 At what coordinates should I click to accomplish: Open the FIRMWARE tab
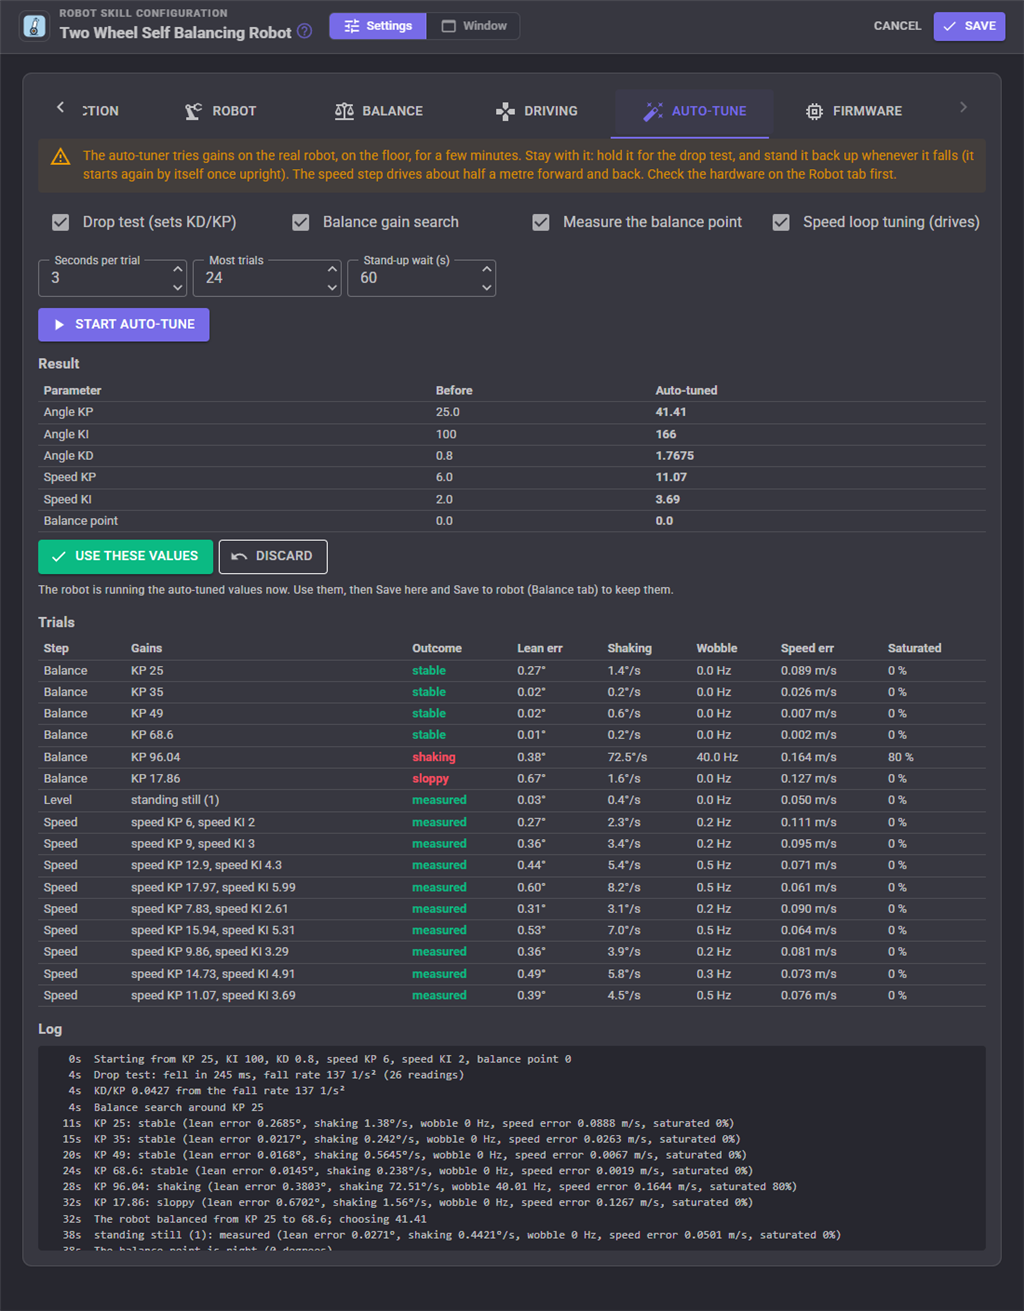pos(854,111)
